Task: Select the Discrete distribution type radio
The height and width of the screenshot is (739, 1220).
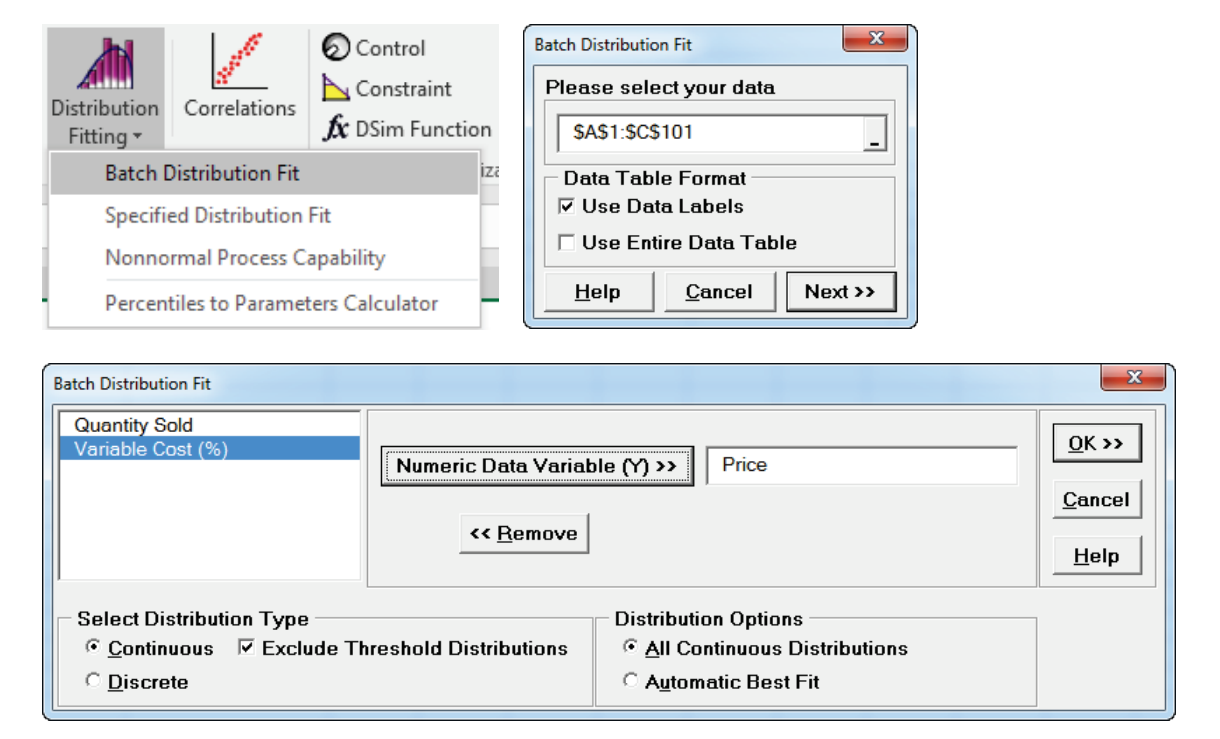Action: click(x=93, y=682)
